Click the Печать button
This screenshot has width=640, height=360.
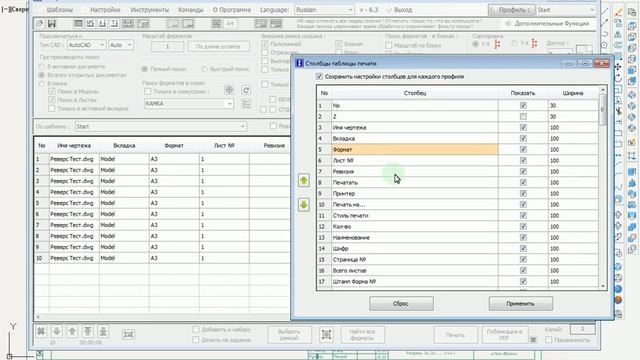pos(455,335)
